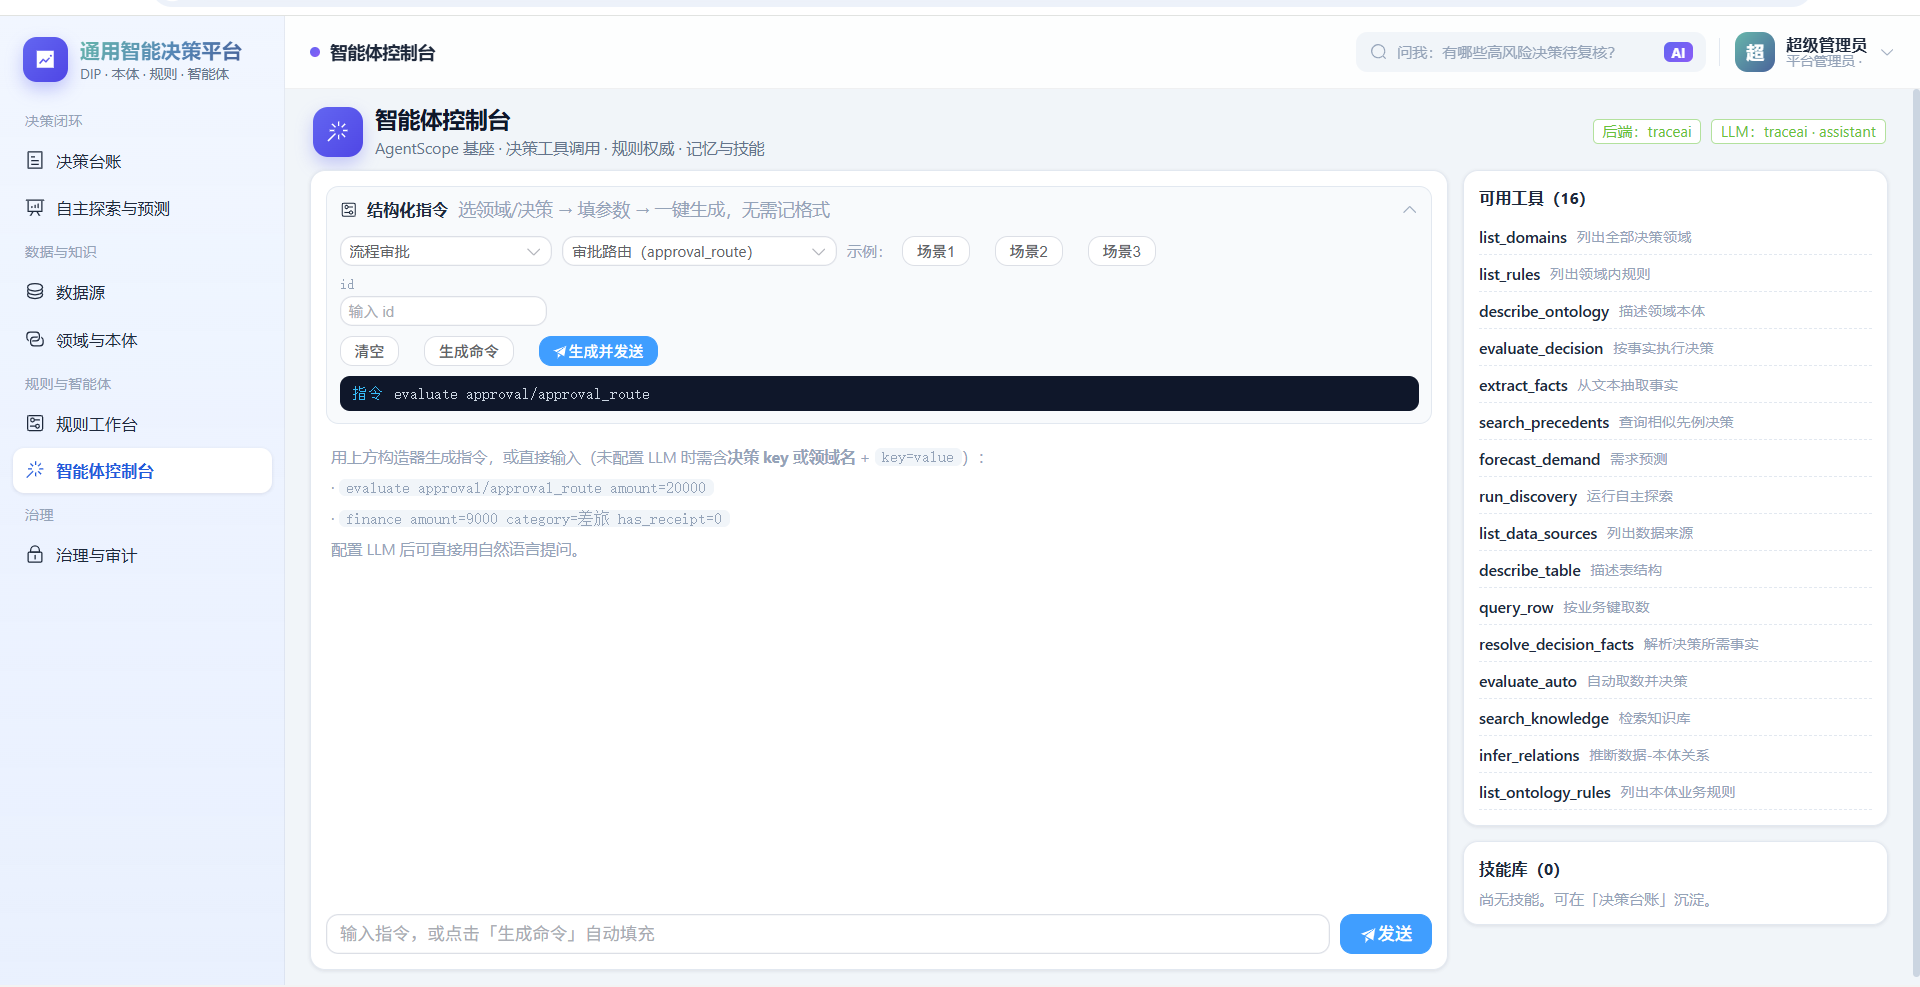Click the LLM: traceai · assistant tag

(x=1798, y=132)
